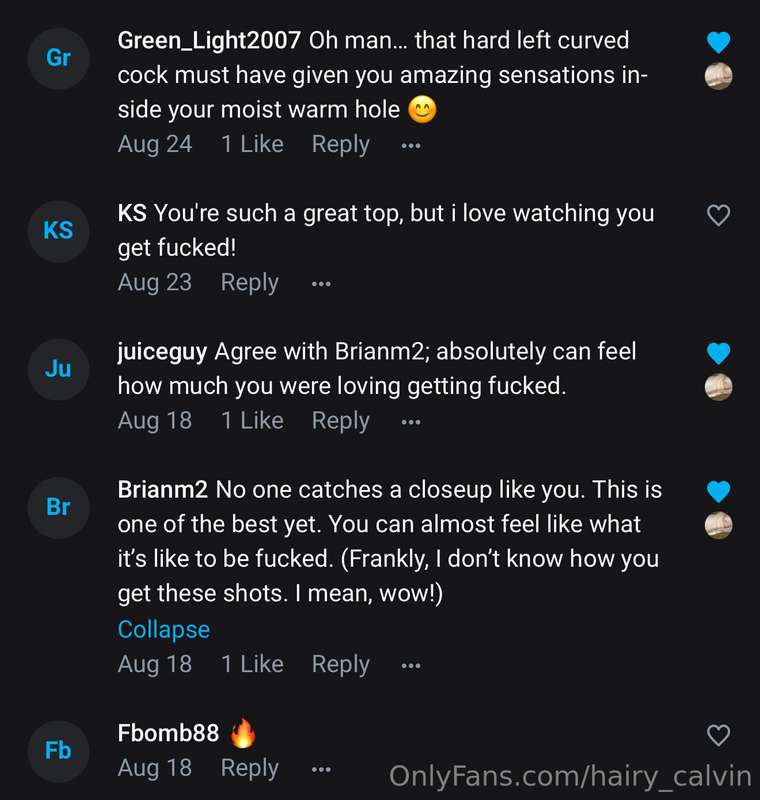Open more options on Green_Light2007's comment
The image size is (760, 800).
pos(411,146)
